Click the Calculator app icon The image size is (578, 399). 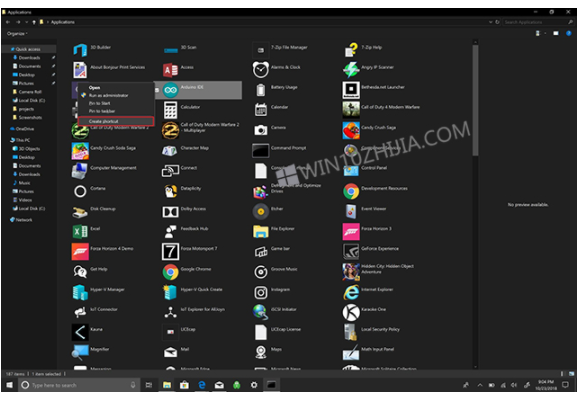[170, 110]
